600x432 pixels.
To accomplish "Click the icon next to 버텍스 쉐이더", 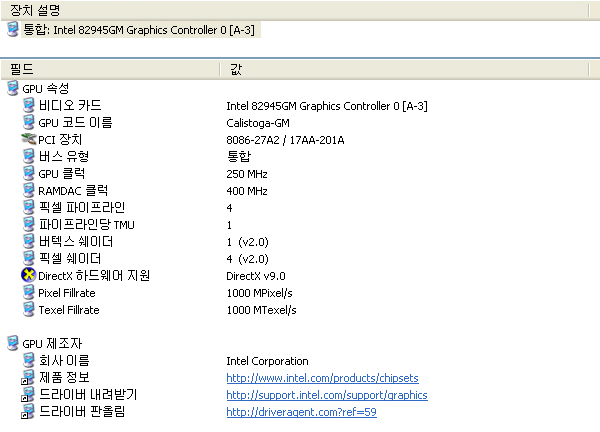I will pos(28,241).
